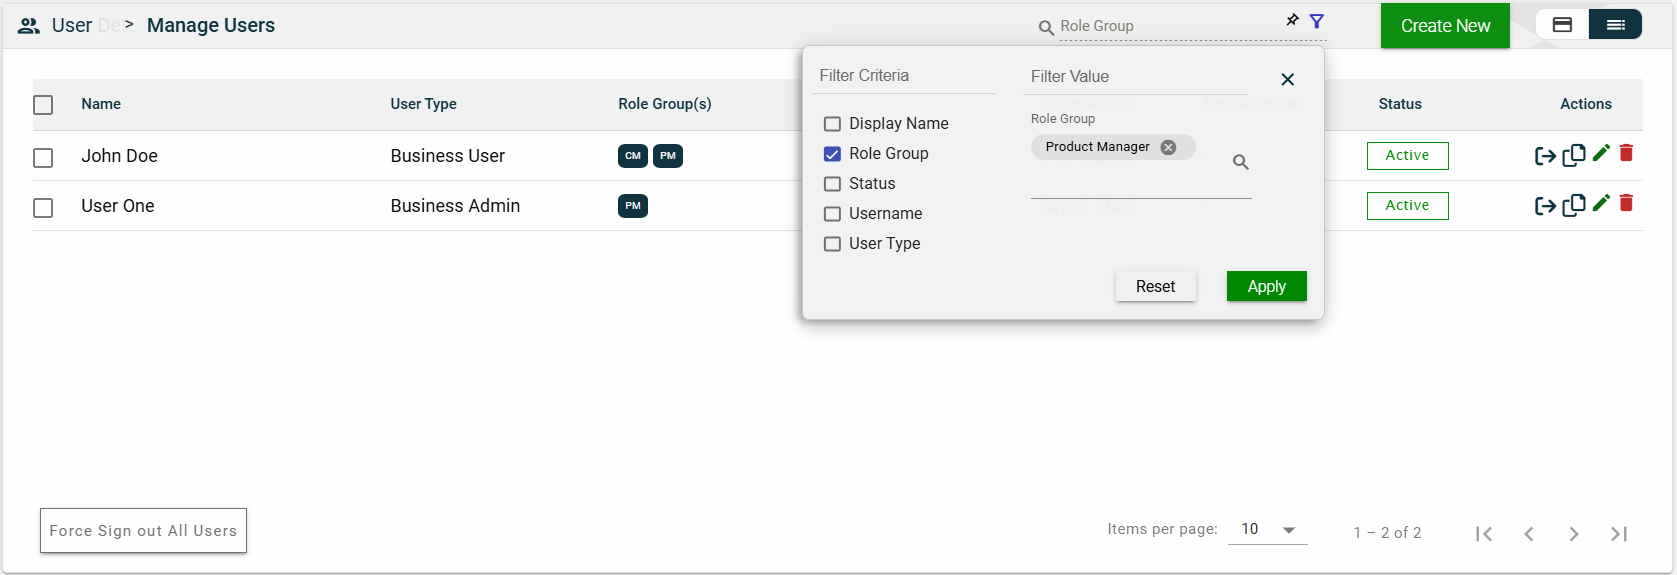Check the User Type filter criterion
1677x575 pixels.
tap(832, 244)
